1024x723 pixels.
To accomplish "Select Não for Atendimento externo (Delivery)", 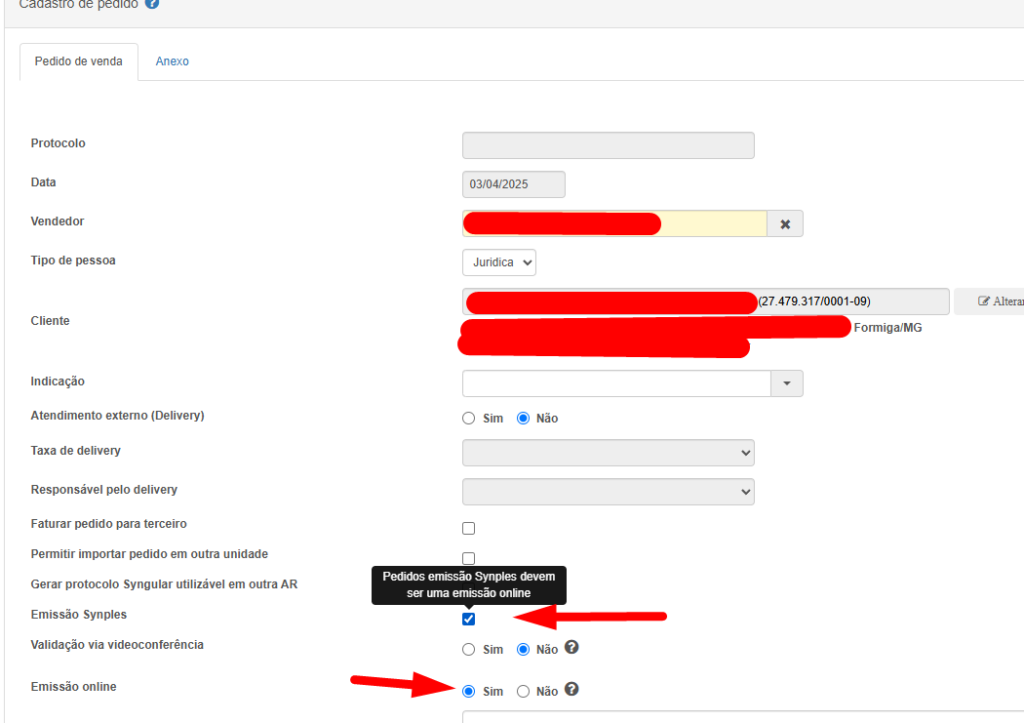I will pos(523,418).
